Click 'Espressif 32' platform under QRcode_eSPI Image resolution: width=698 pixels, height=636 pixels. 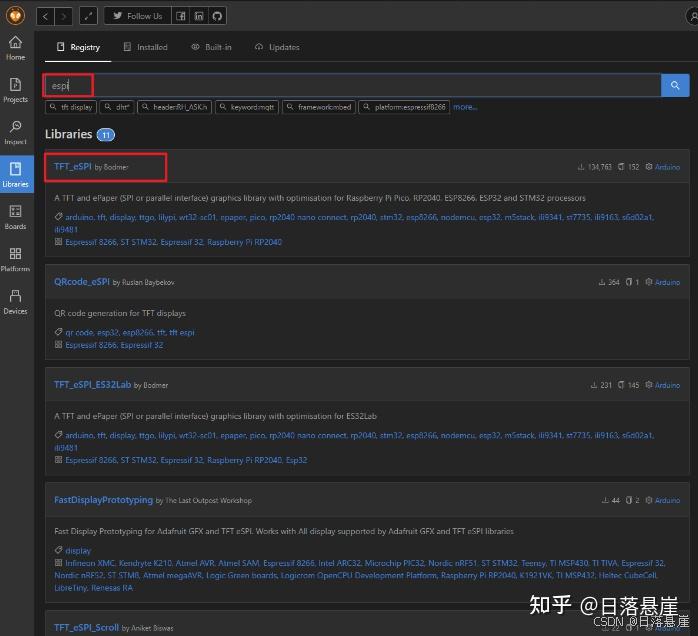pyautogui.click(x=143, y=345)
